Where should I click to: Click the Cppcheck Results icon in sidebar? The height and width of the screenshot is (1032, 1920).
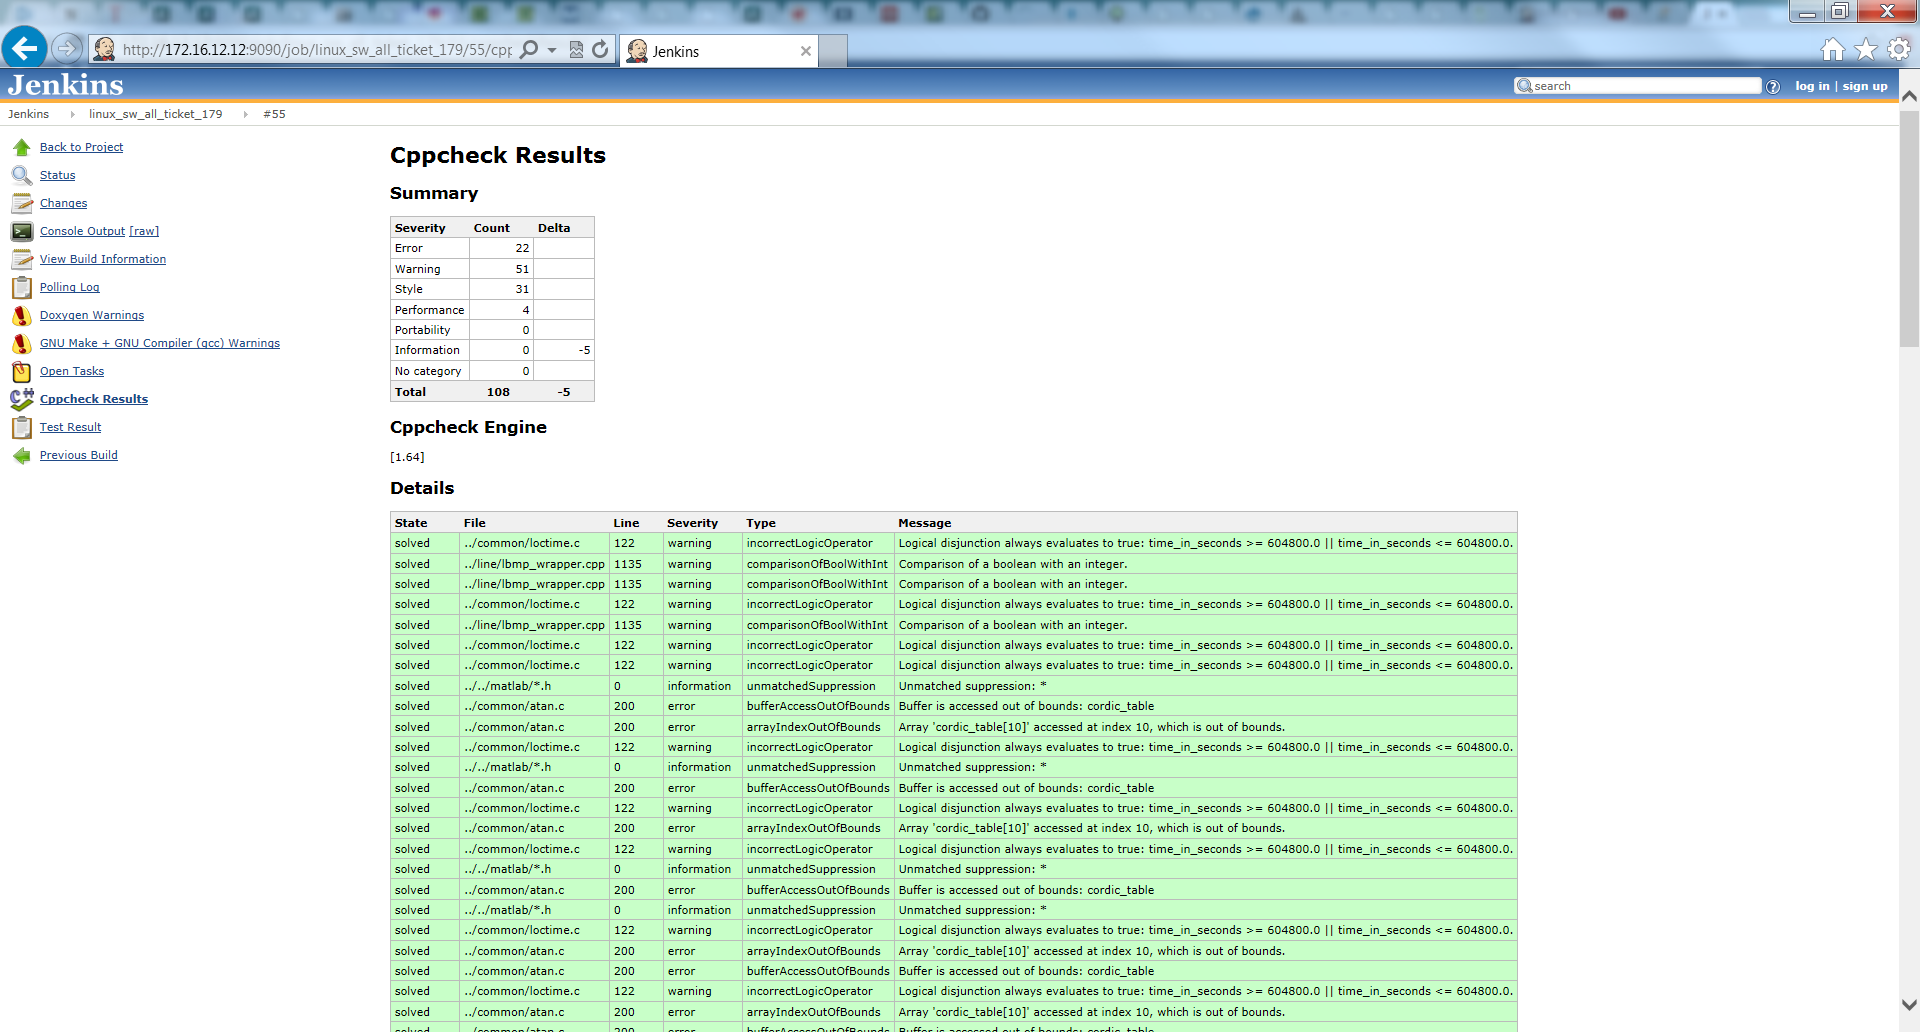[x=21, y=400]
